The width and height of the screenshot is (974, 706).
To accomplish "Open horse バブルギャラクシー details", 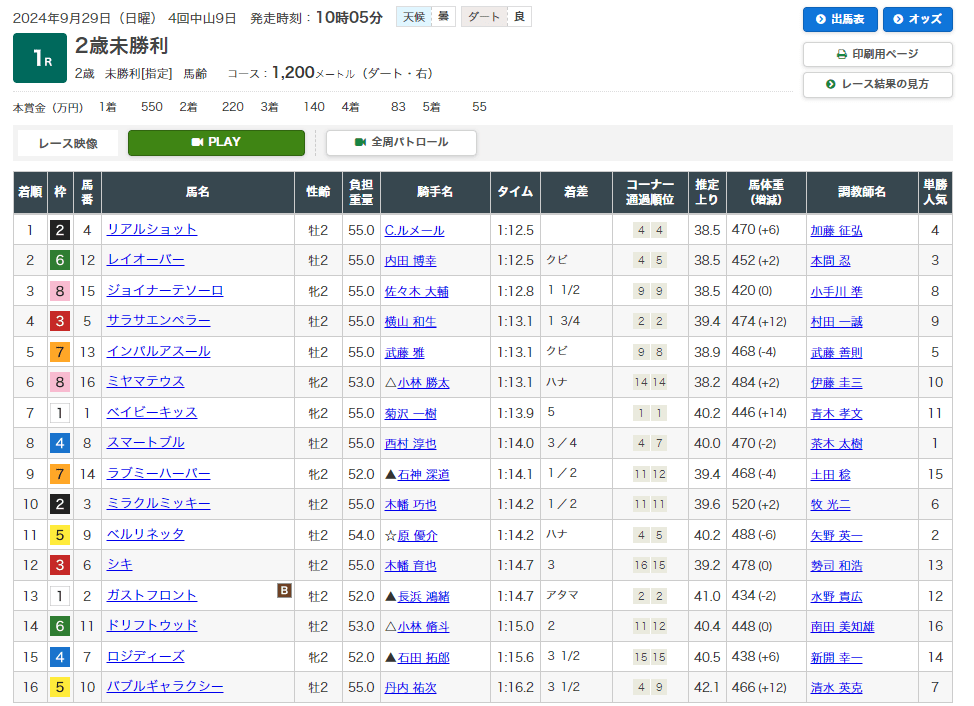I will 165,686.
